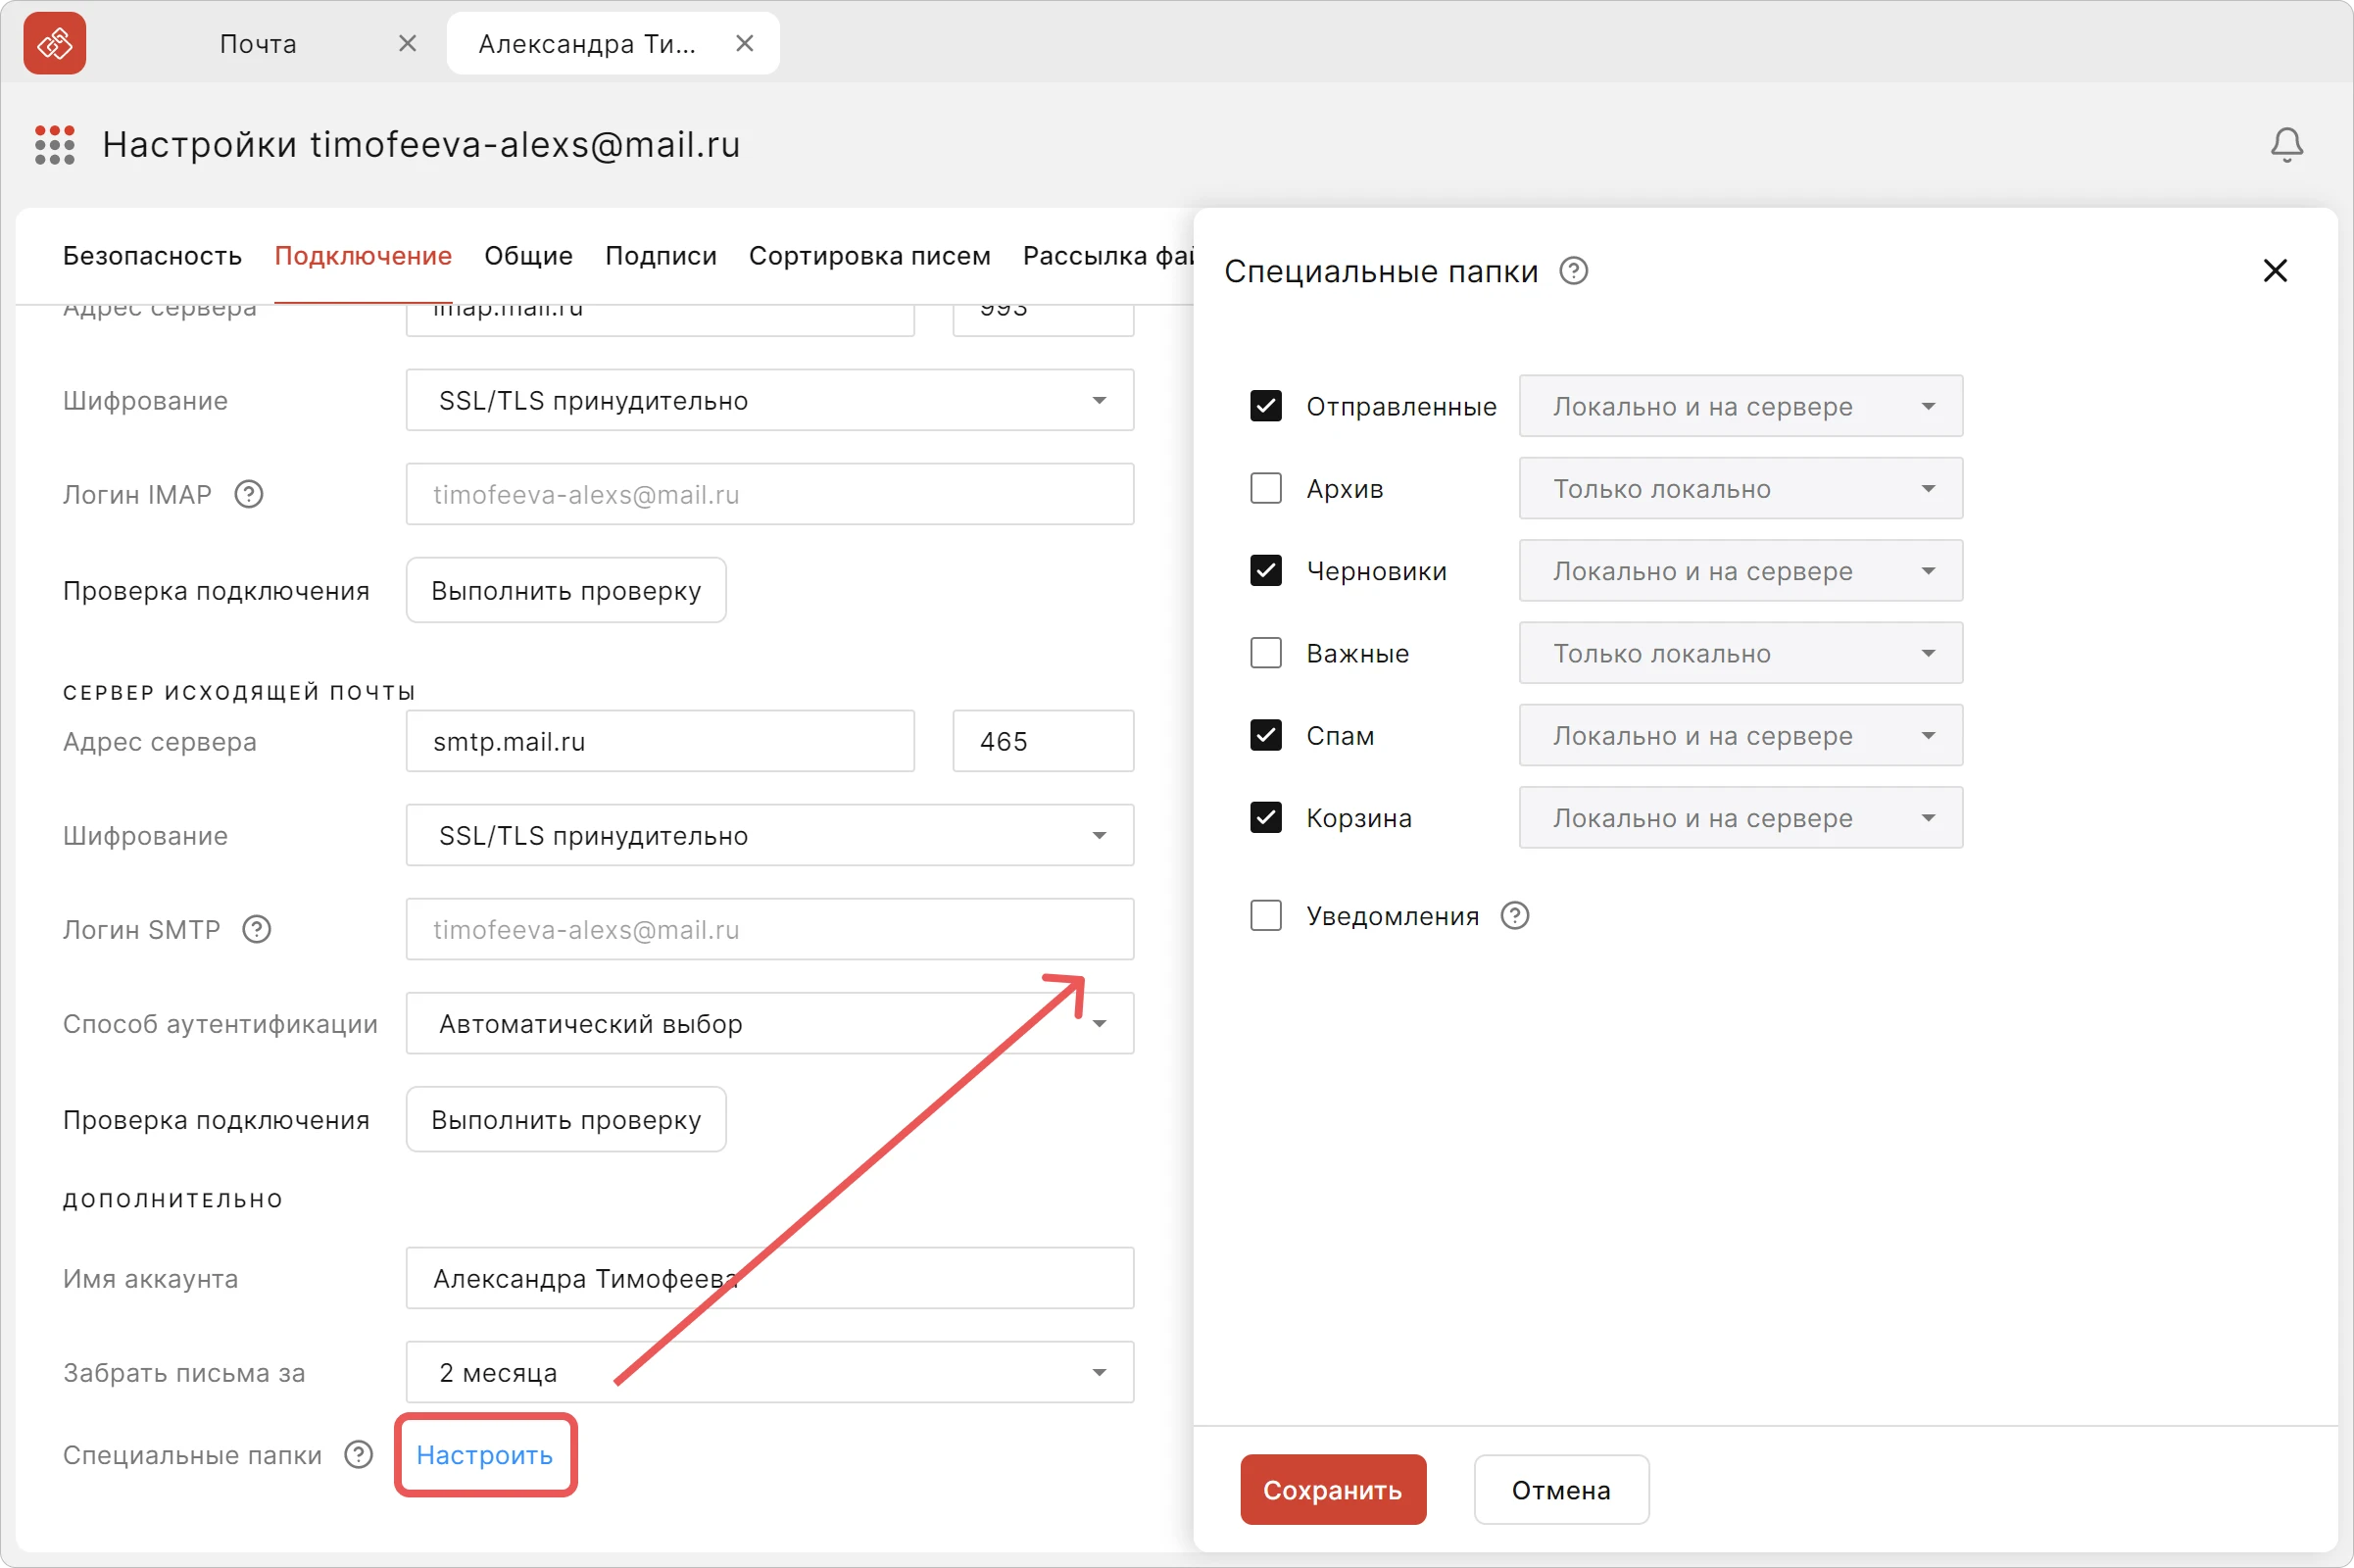Open the Безопасность settings tab
The height and width of the screenshot is (1568, 2354).
152,256
